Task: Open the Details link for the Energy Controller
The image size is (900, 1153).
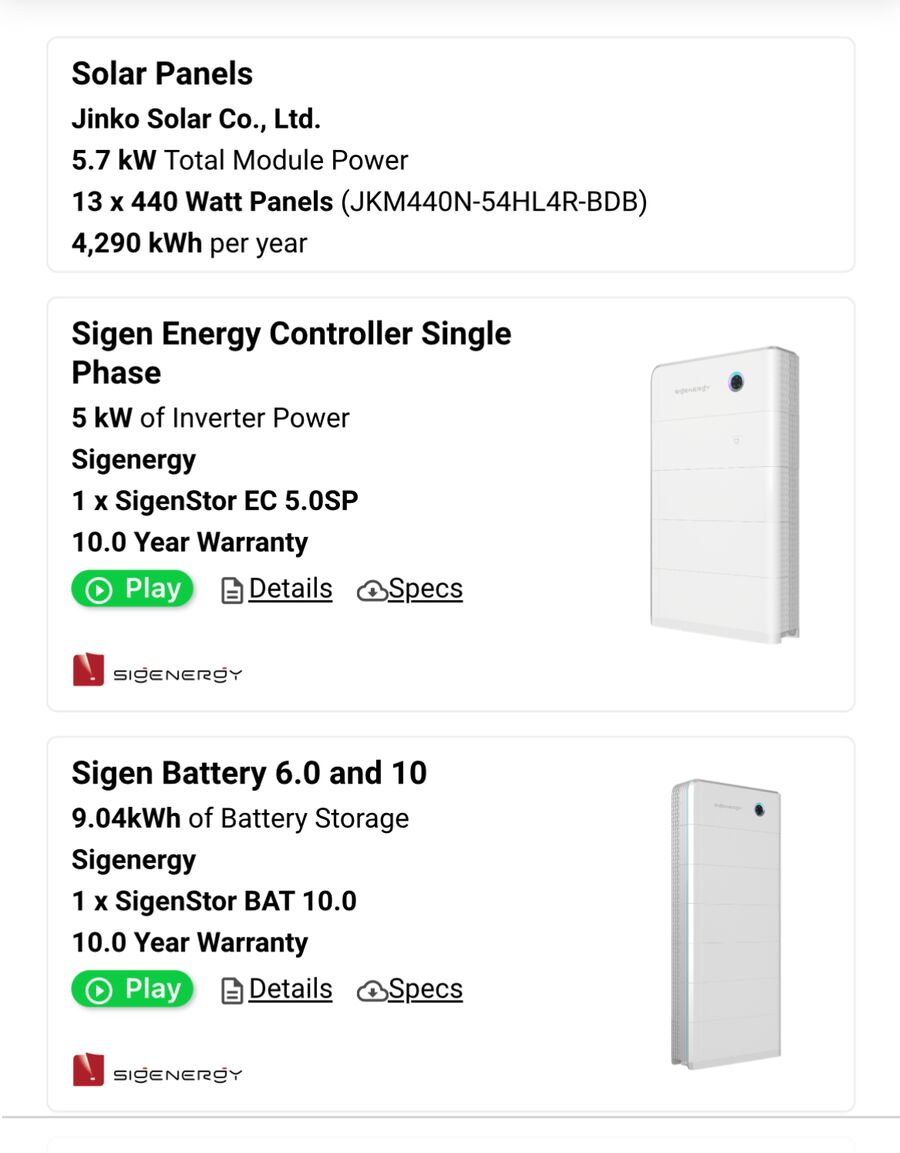Action: click(290, 589)
